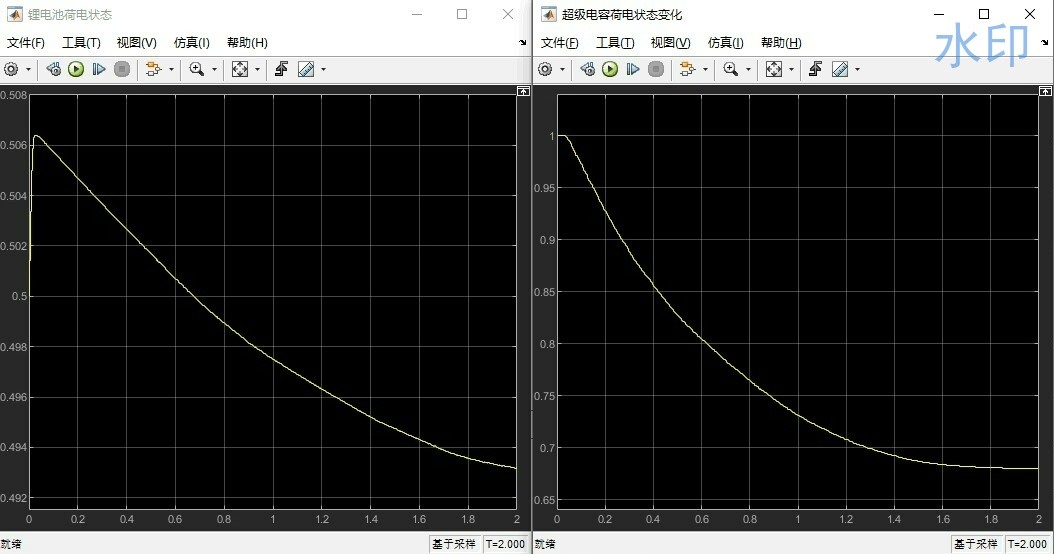
Task: Expand zoom options dropdown in right scope
Action: coord(748,69)
